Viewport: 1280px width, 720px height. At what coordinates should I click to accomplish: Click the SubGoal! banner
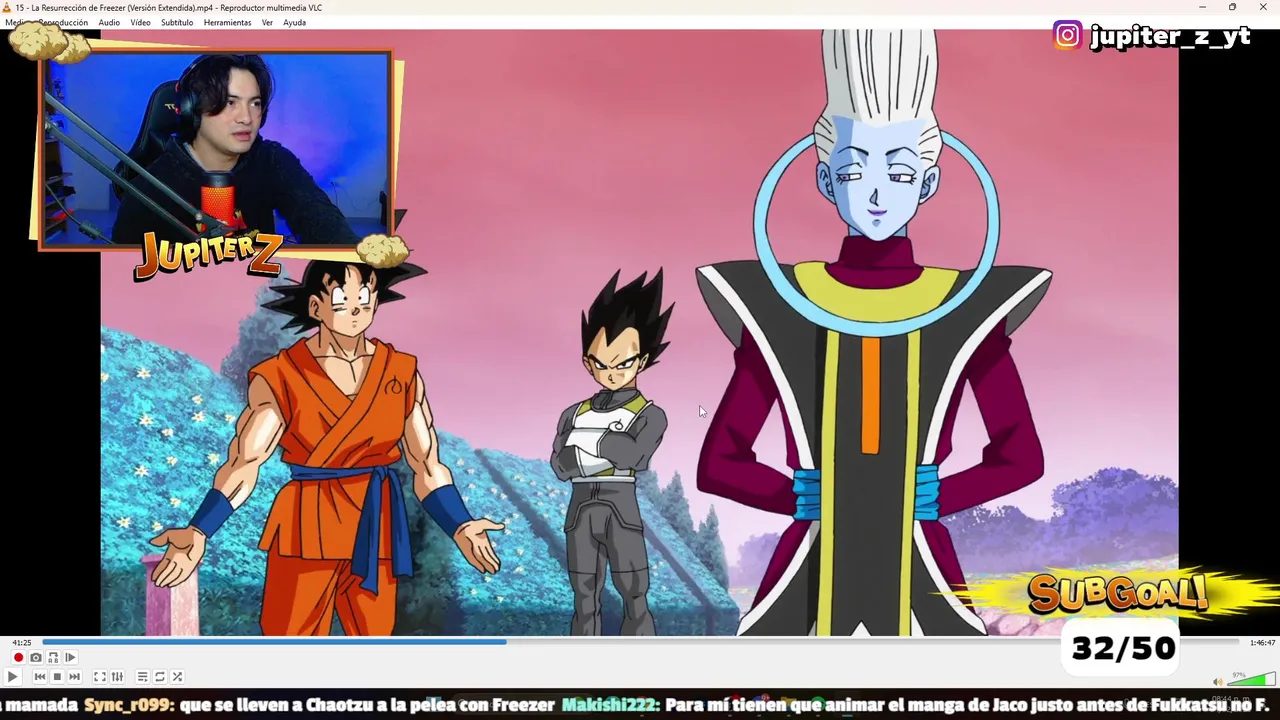click(x=1117, y=593)
